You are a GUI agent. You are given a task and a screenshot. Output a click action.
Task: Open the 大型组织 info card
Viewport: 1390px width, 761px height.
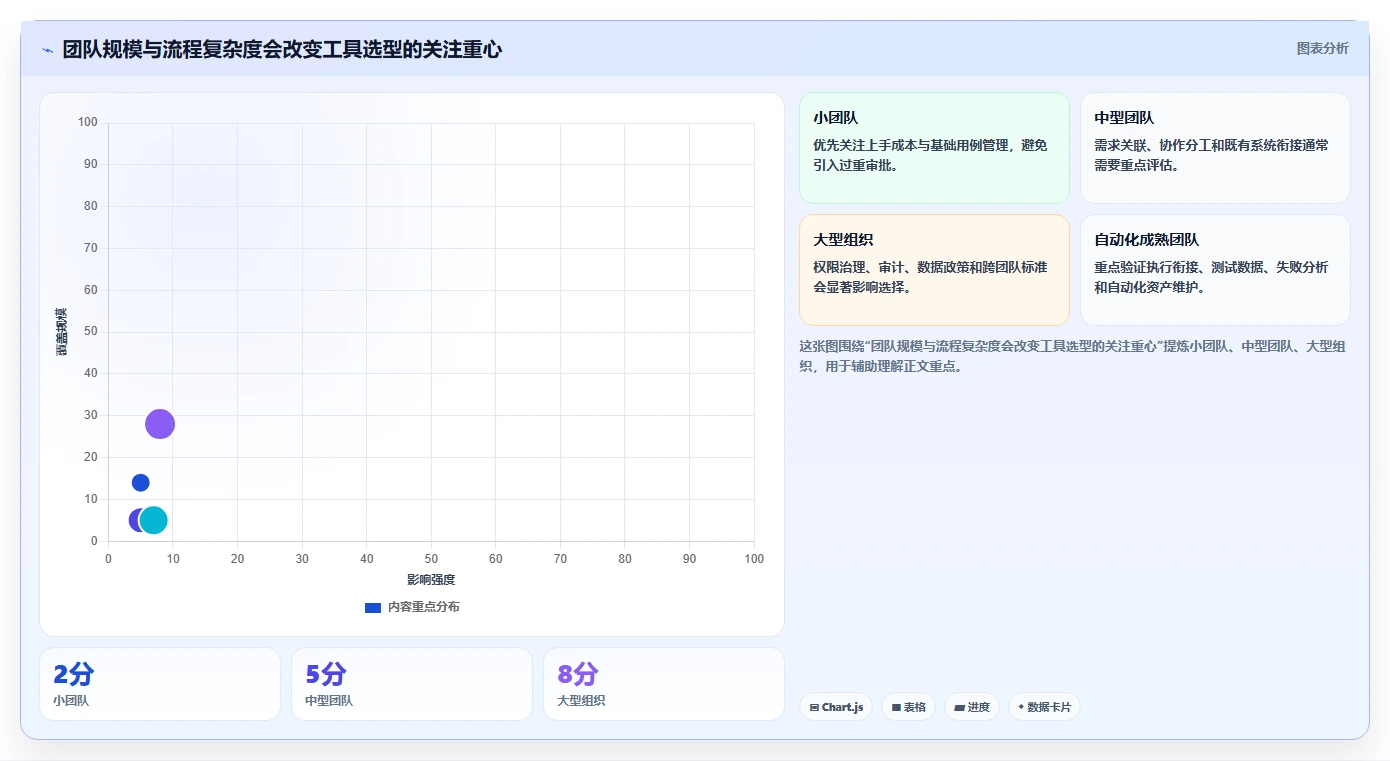pyautogui.click(x=934, y=270)
